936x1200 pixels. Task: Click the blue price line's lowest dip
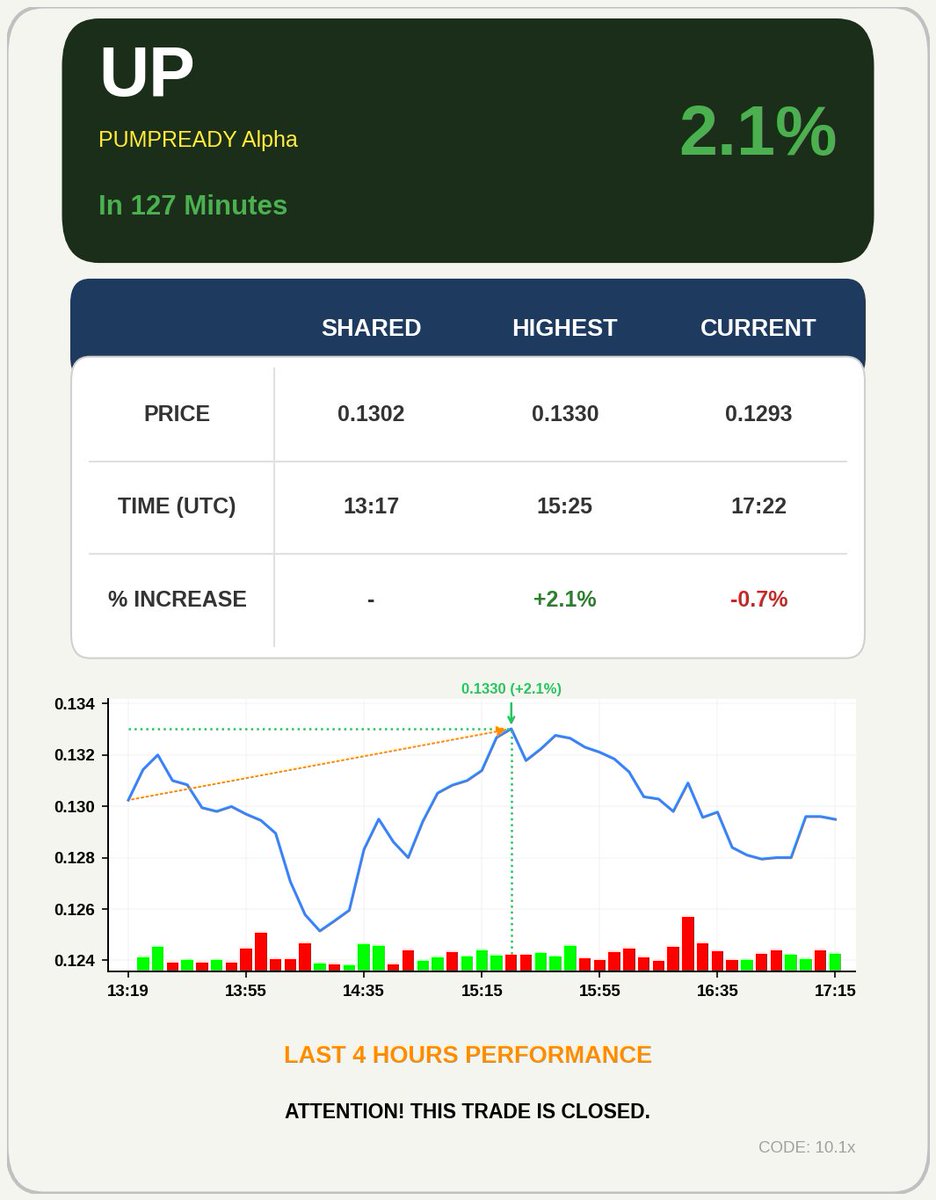click(x=320, y=930)
